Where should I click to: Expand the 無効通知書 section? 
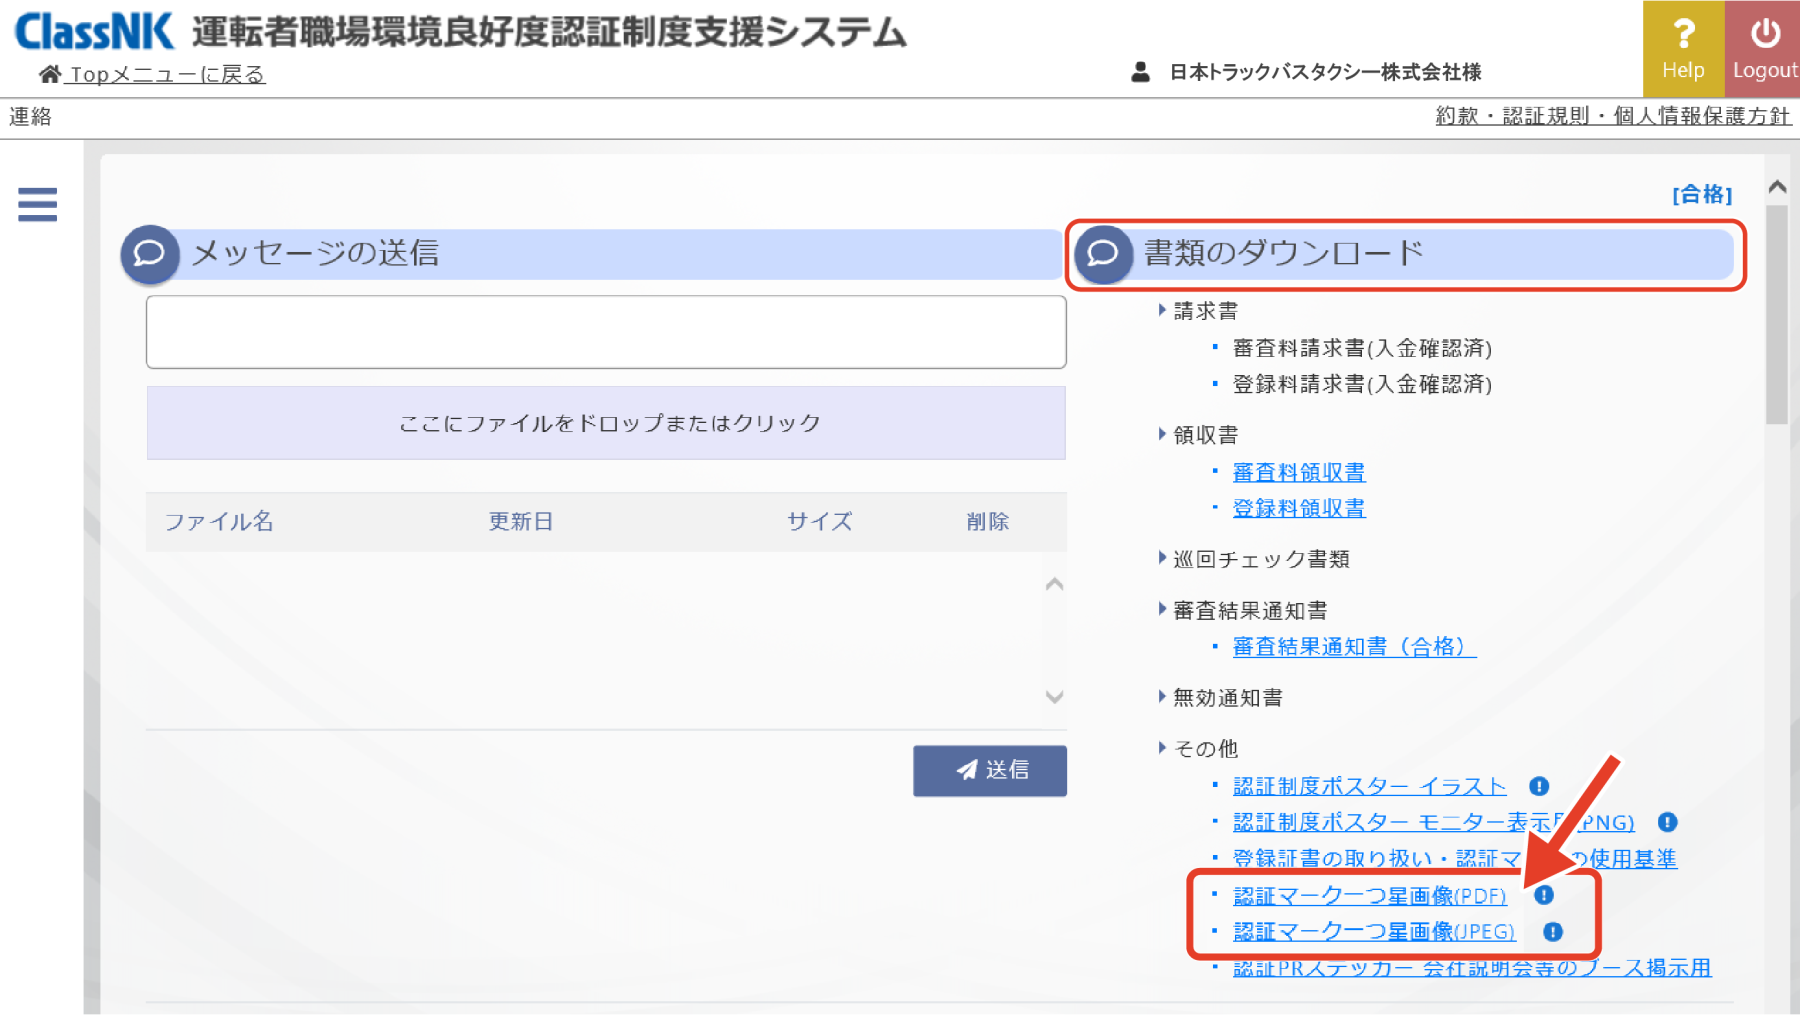[x=1162, y=697]
